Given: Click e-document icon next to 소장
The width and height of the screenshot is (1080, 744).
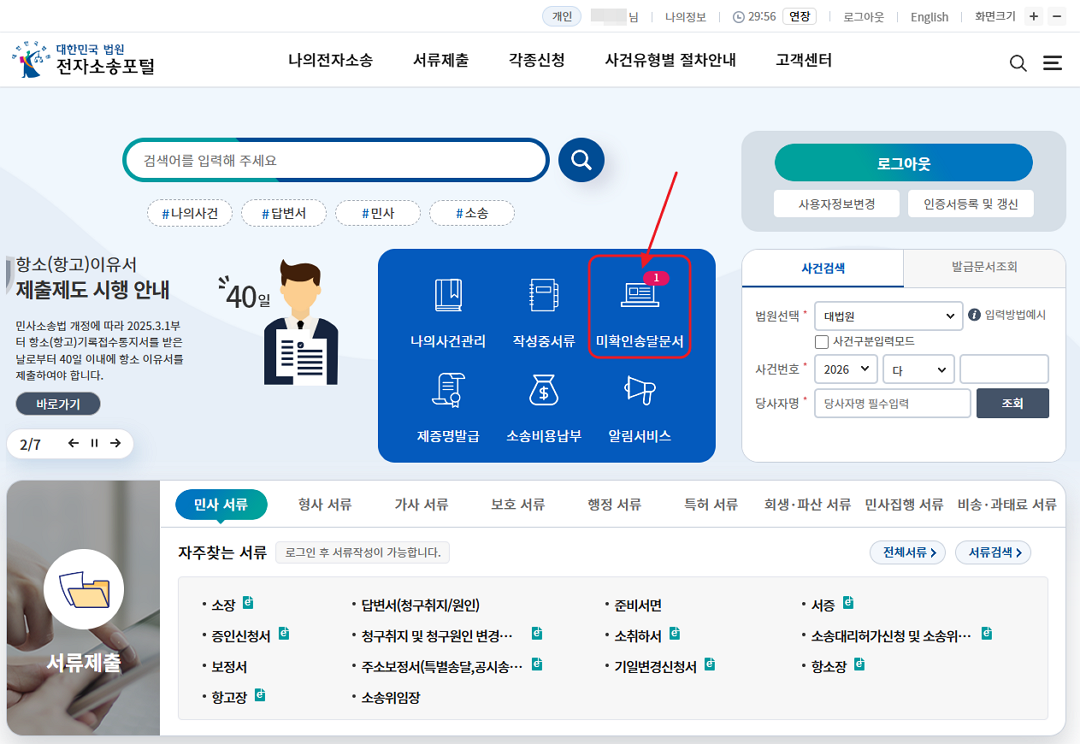Looking at the screenshot, I should (248, 603).
